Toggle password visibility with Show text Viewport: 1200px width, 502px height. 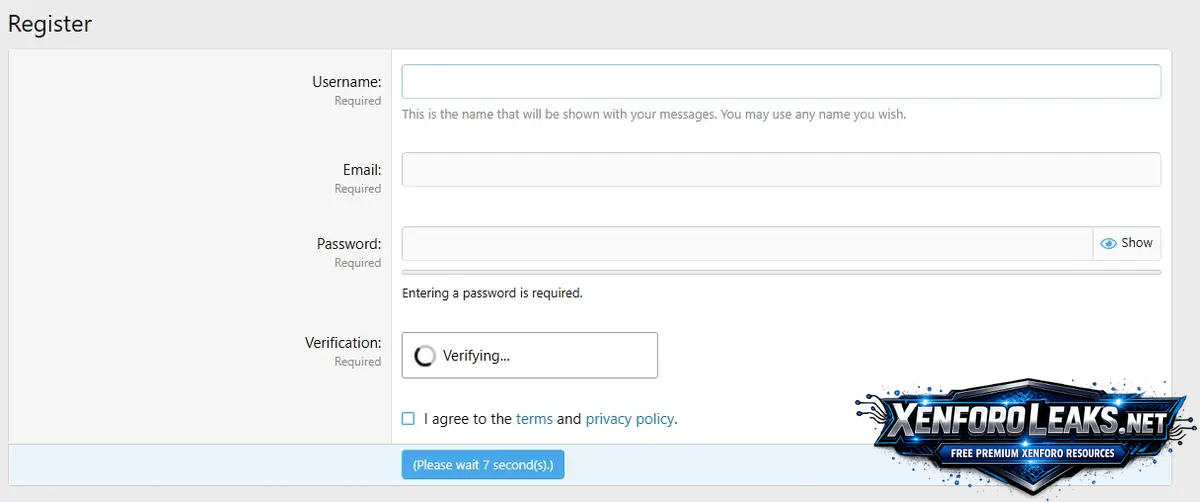1137,243
